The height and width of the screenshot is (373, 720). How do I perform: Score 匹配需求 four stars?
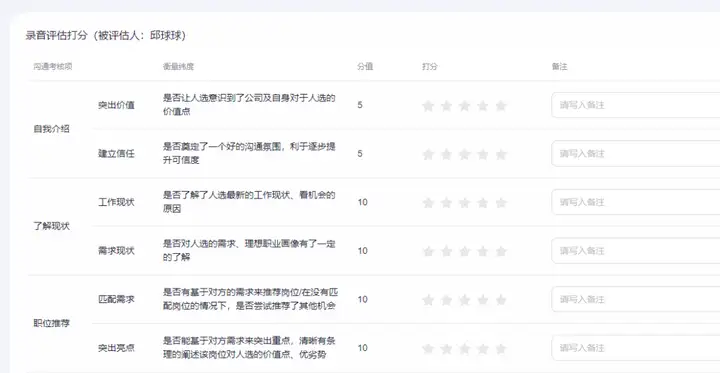click(483, 300)
